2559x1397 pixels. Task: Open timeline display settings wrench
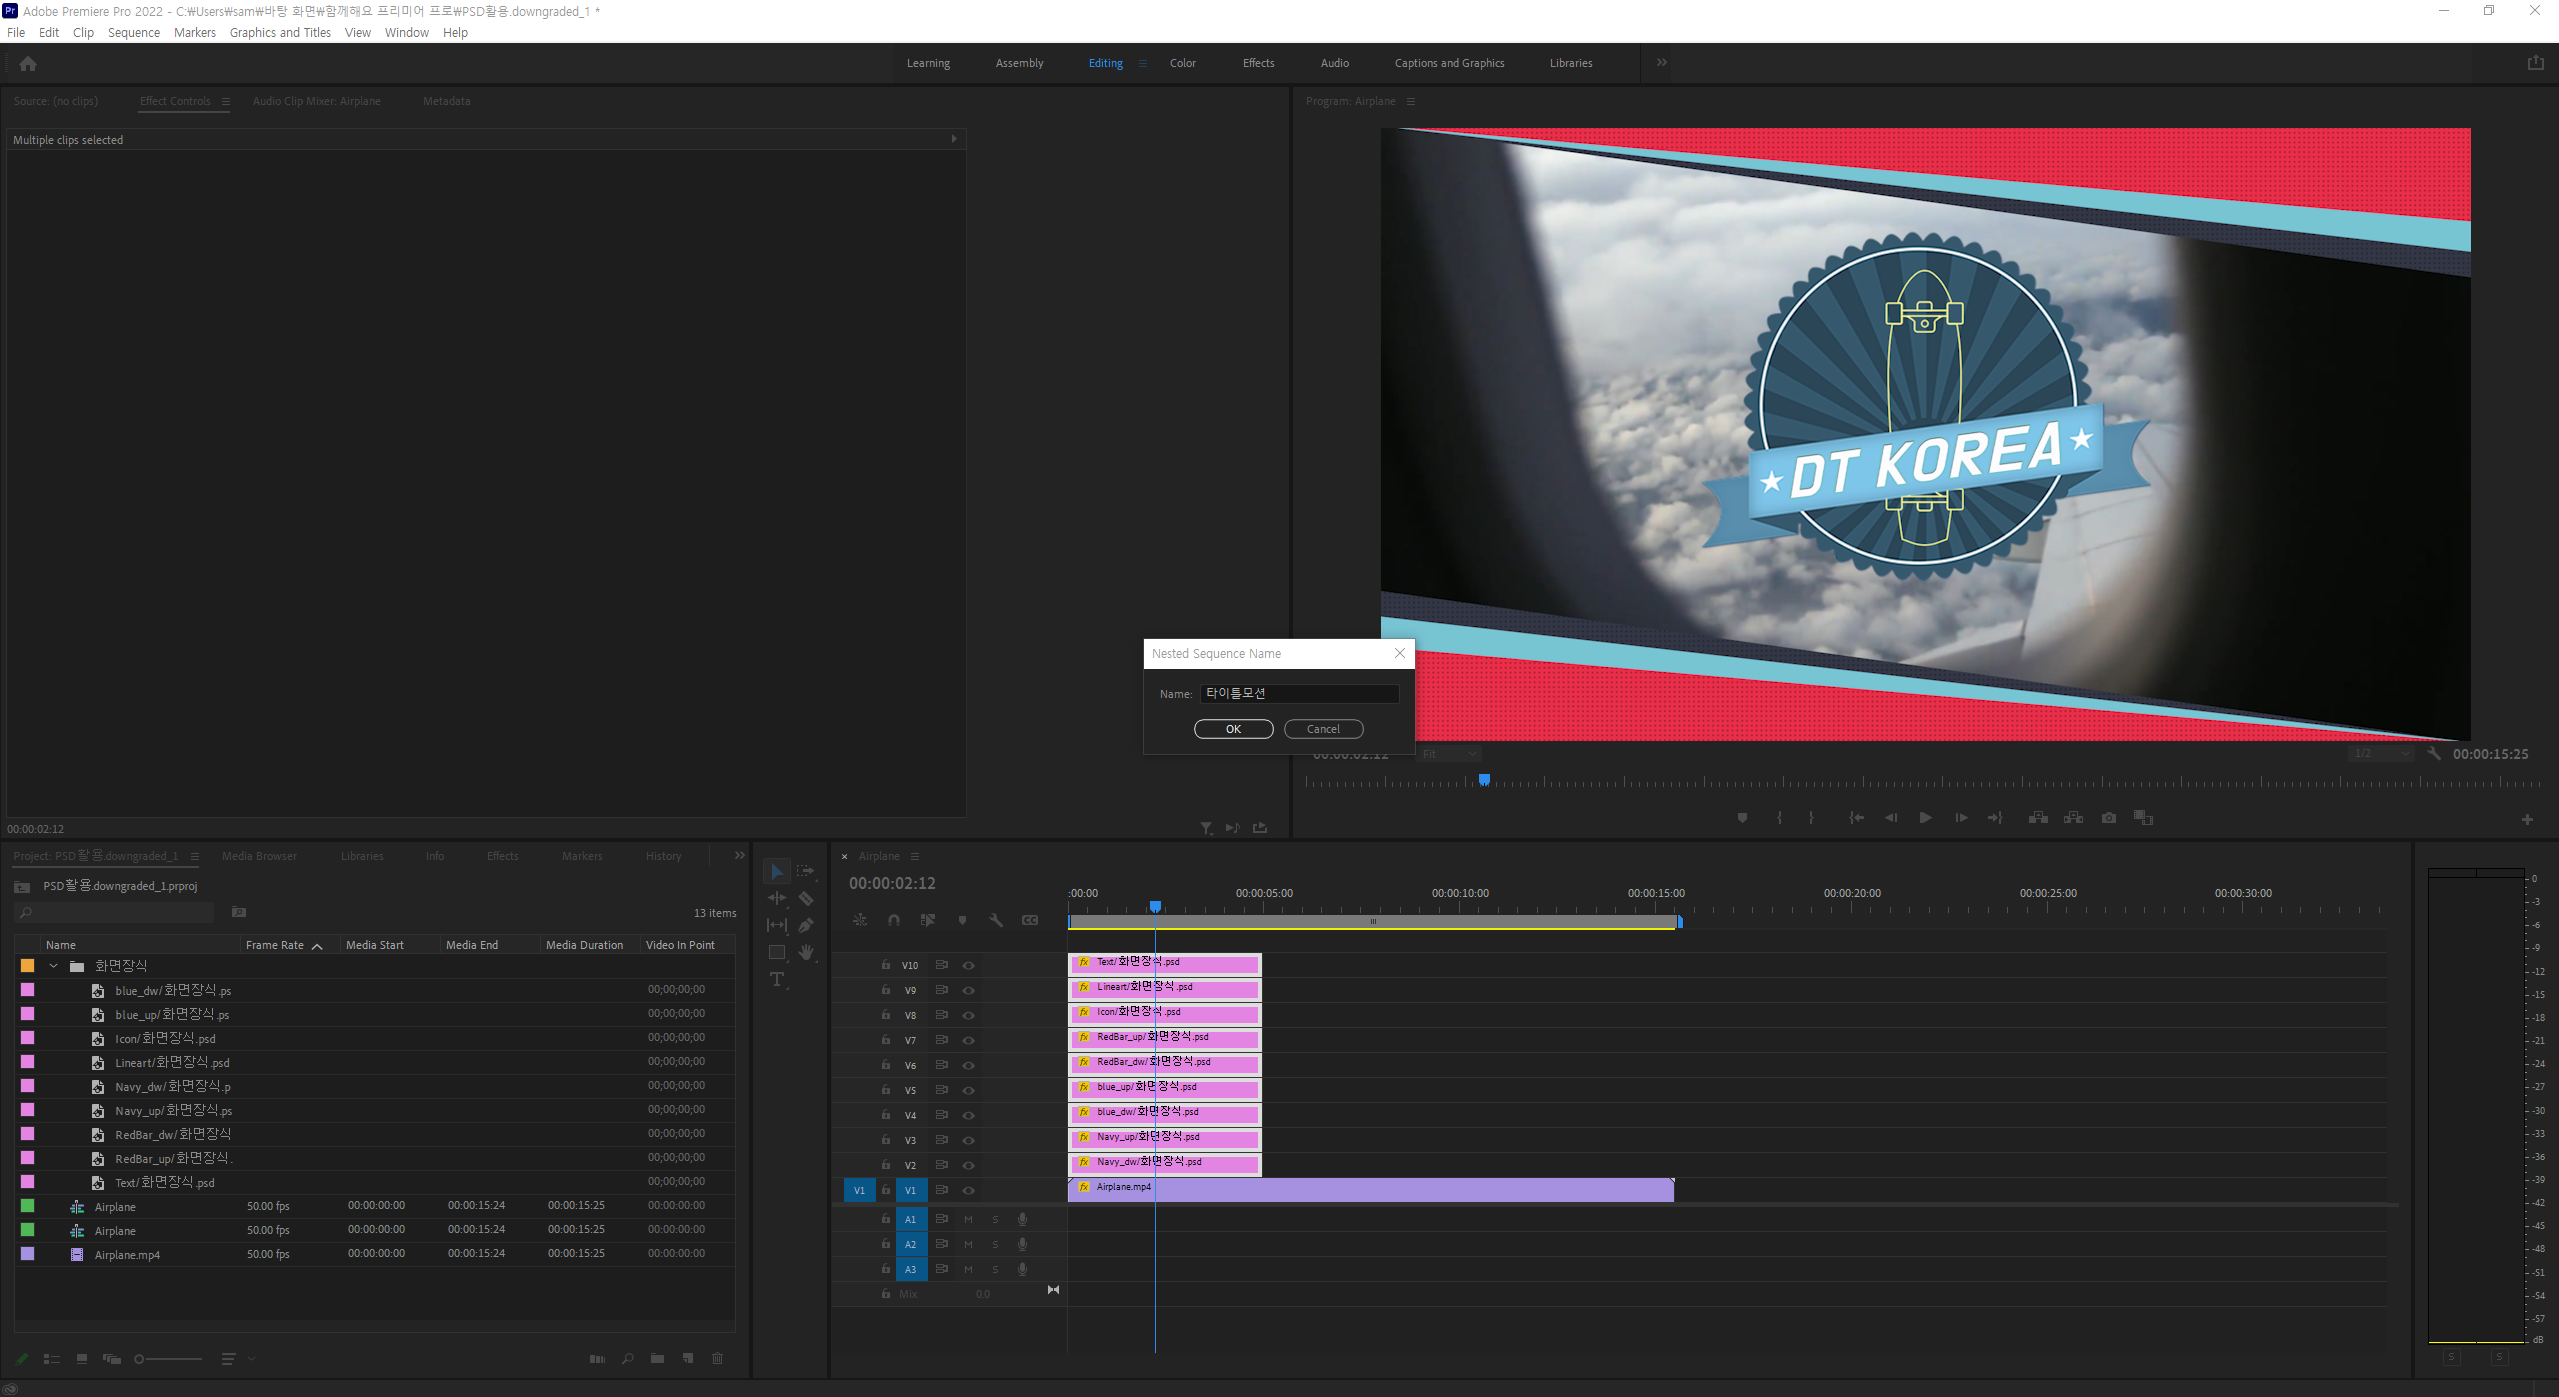point(996,920)
